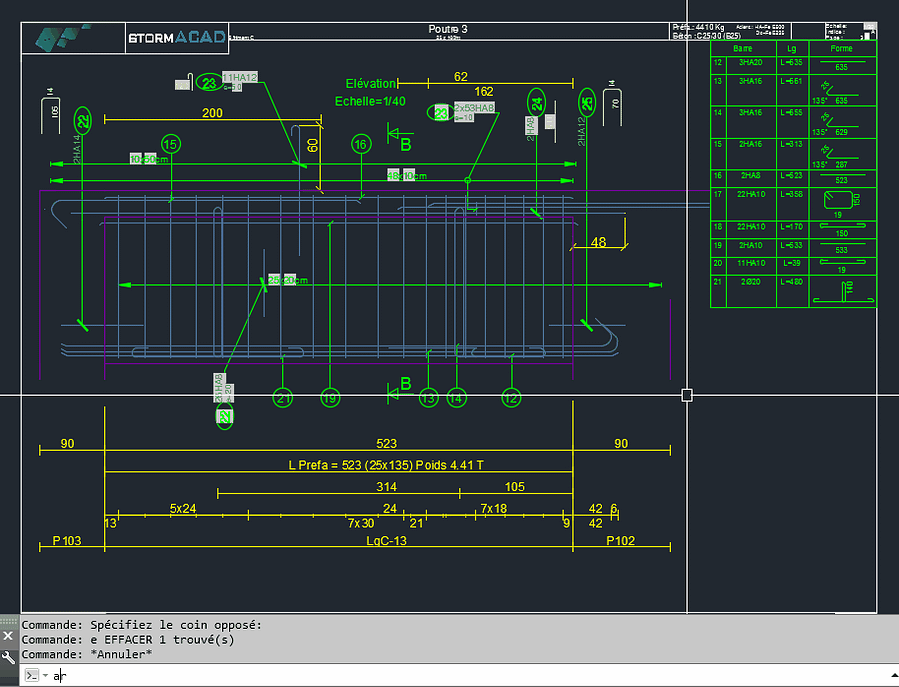Viewport: 899px width, 687px height.
Task: Close the command line panel with its X
Action: [x=7, y=636]
